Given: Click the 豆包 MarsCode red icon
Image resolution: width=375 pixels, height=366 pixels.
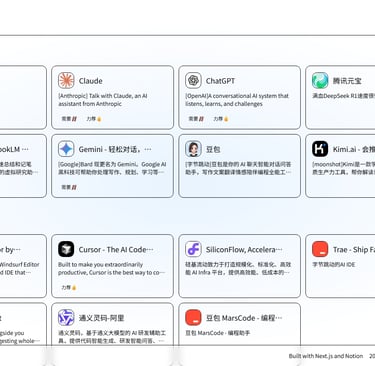Looking at the screenshot, I should point(193,318).
